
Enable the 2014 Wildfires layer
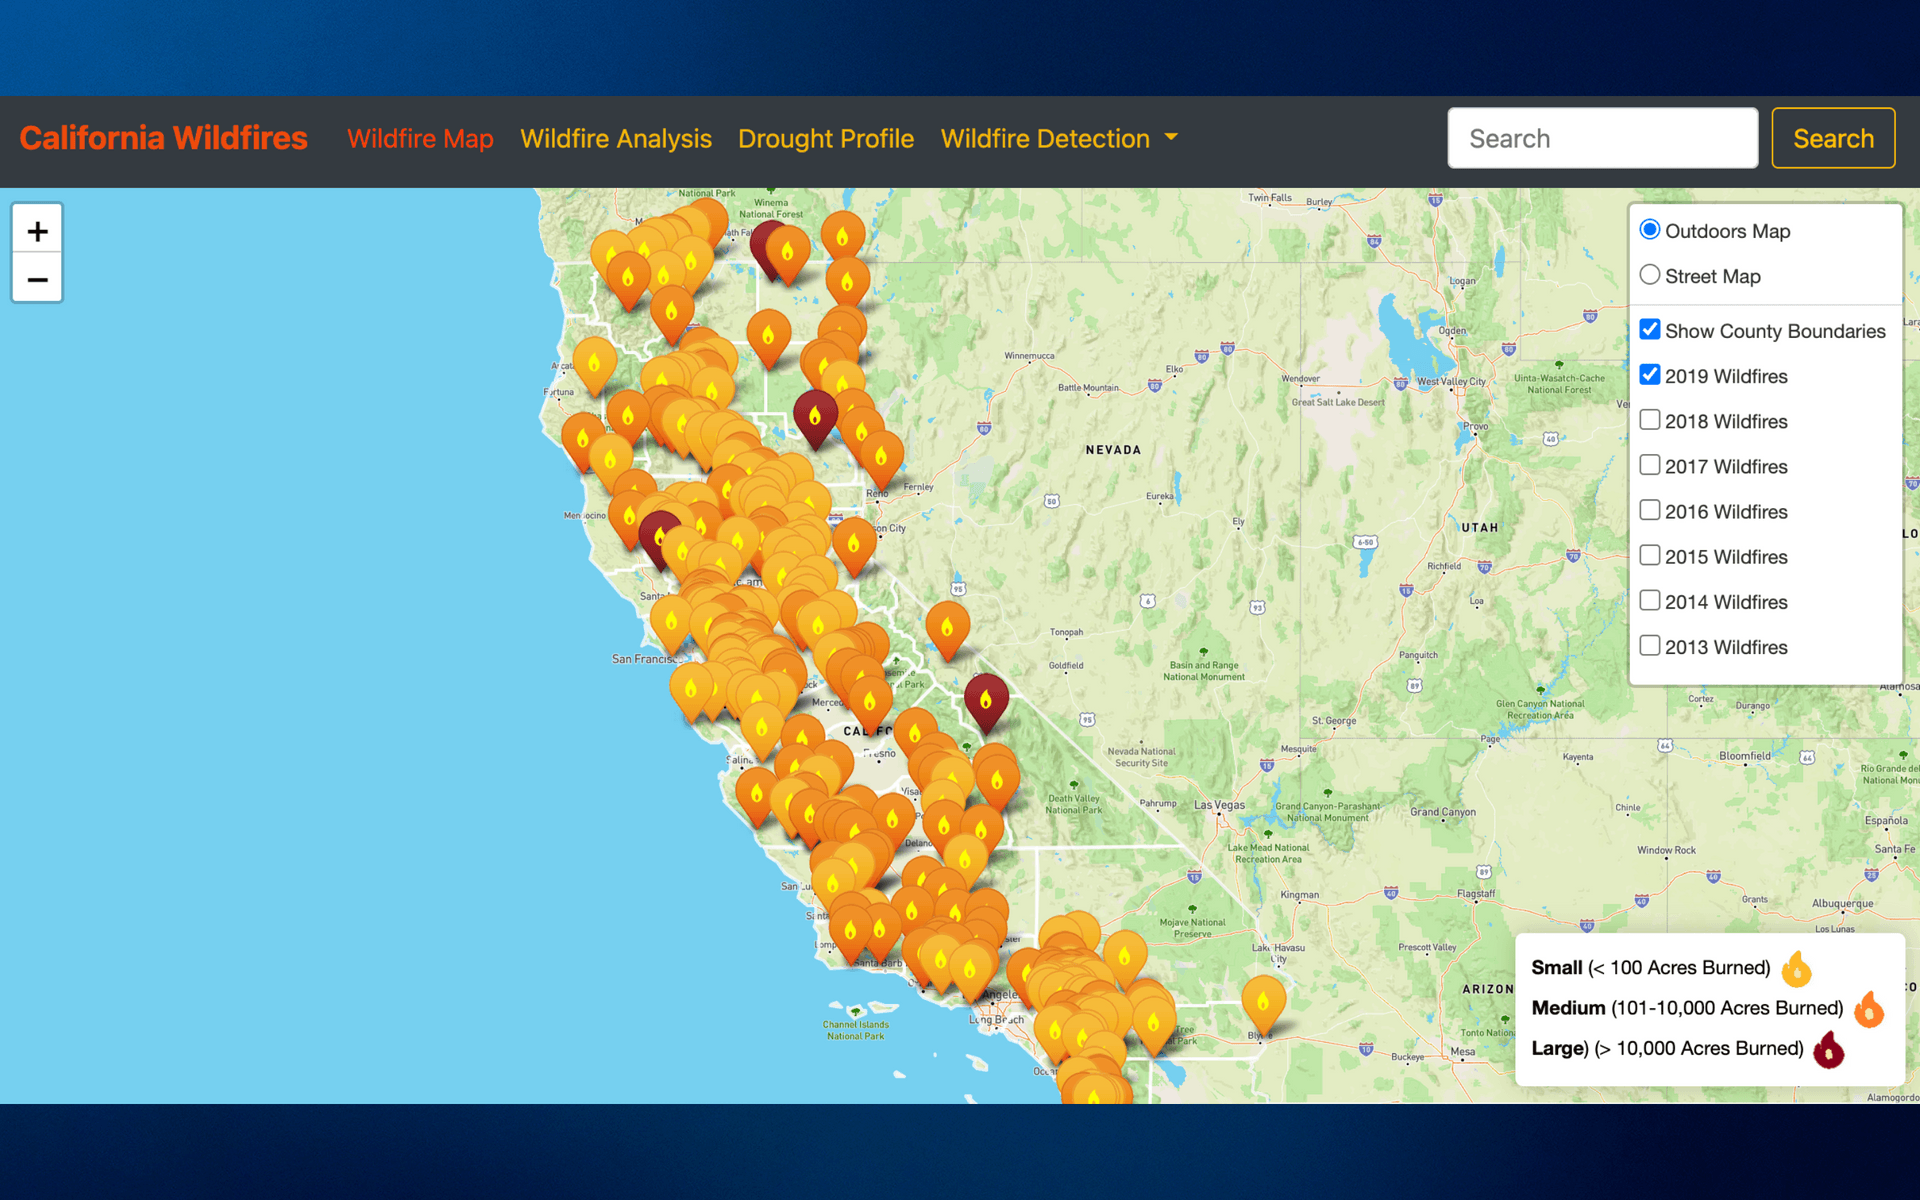tap(1650, 600)
